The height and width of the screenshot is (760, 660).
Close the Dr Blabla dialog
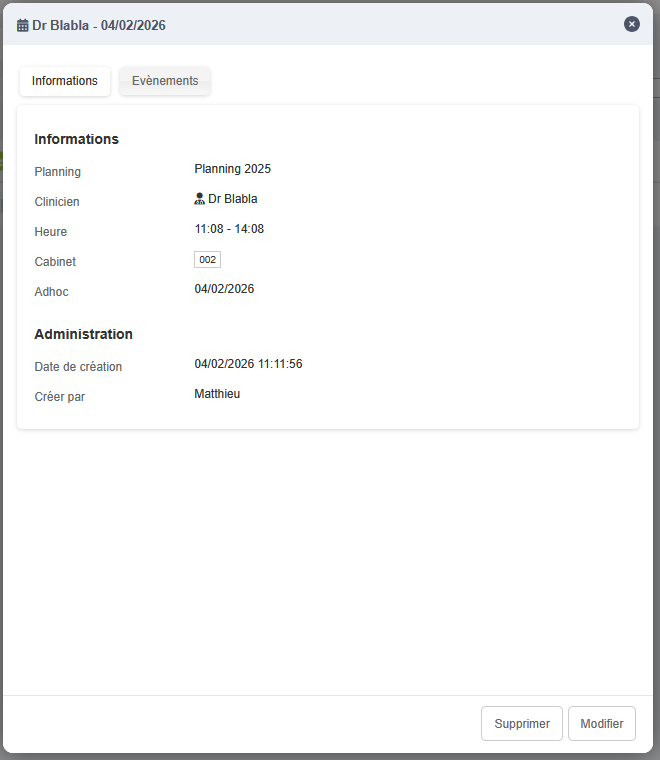pos(631,24)
